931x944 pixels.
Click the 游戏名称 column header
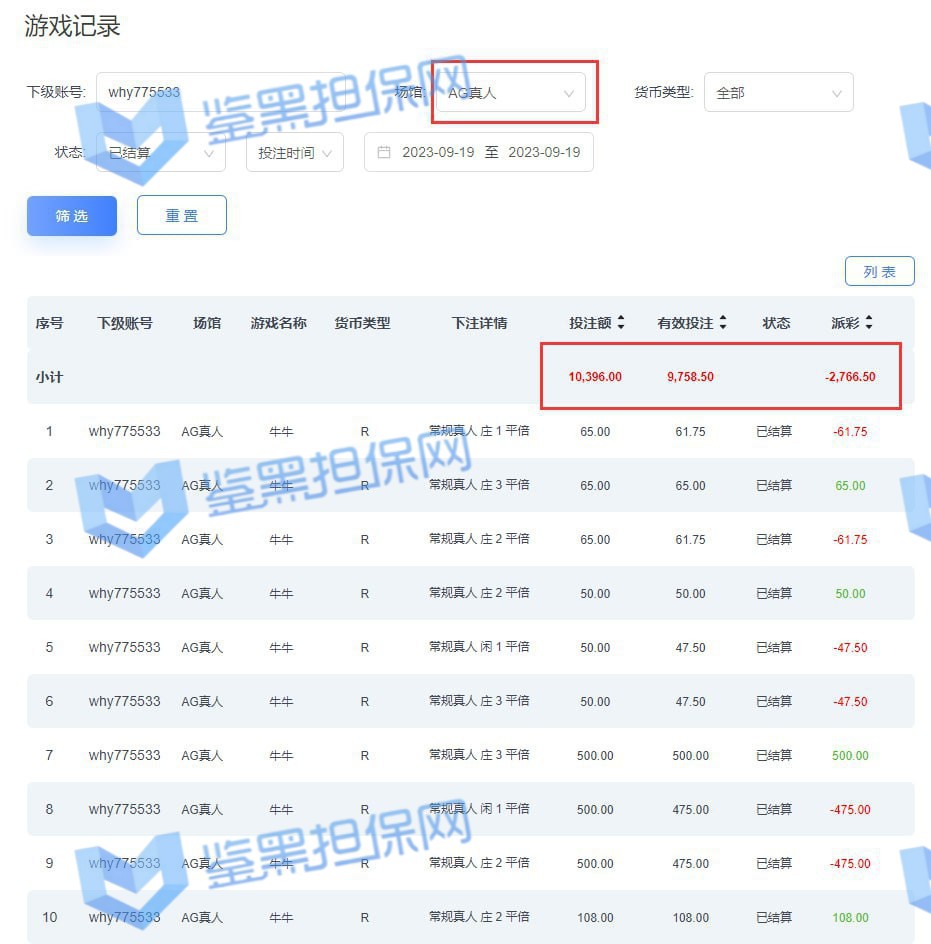click(x=278, y=323)
